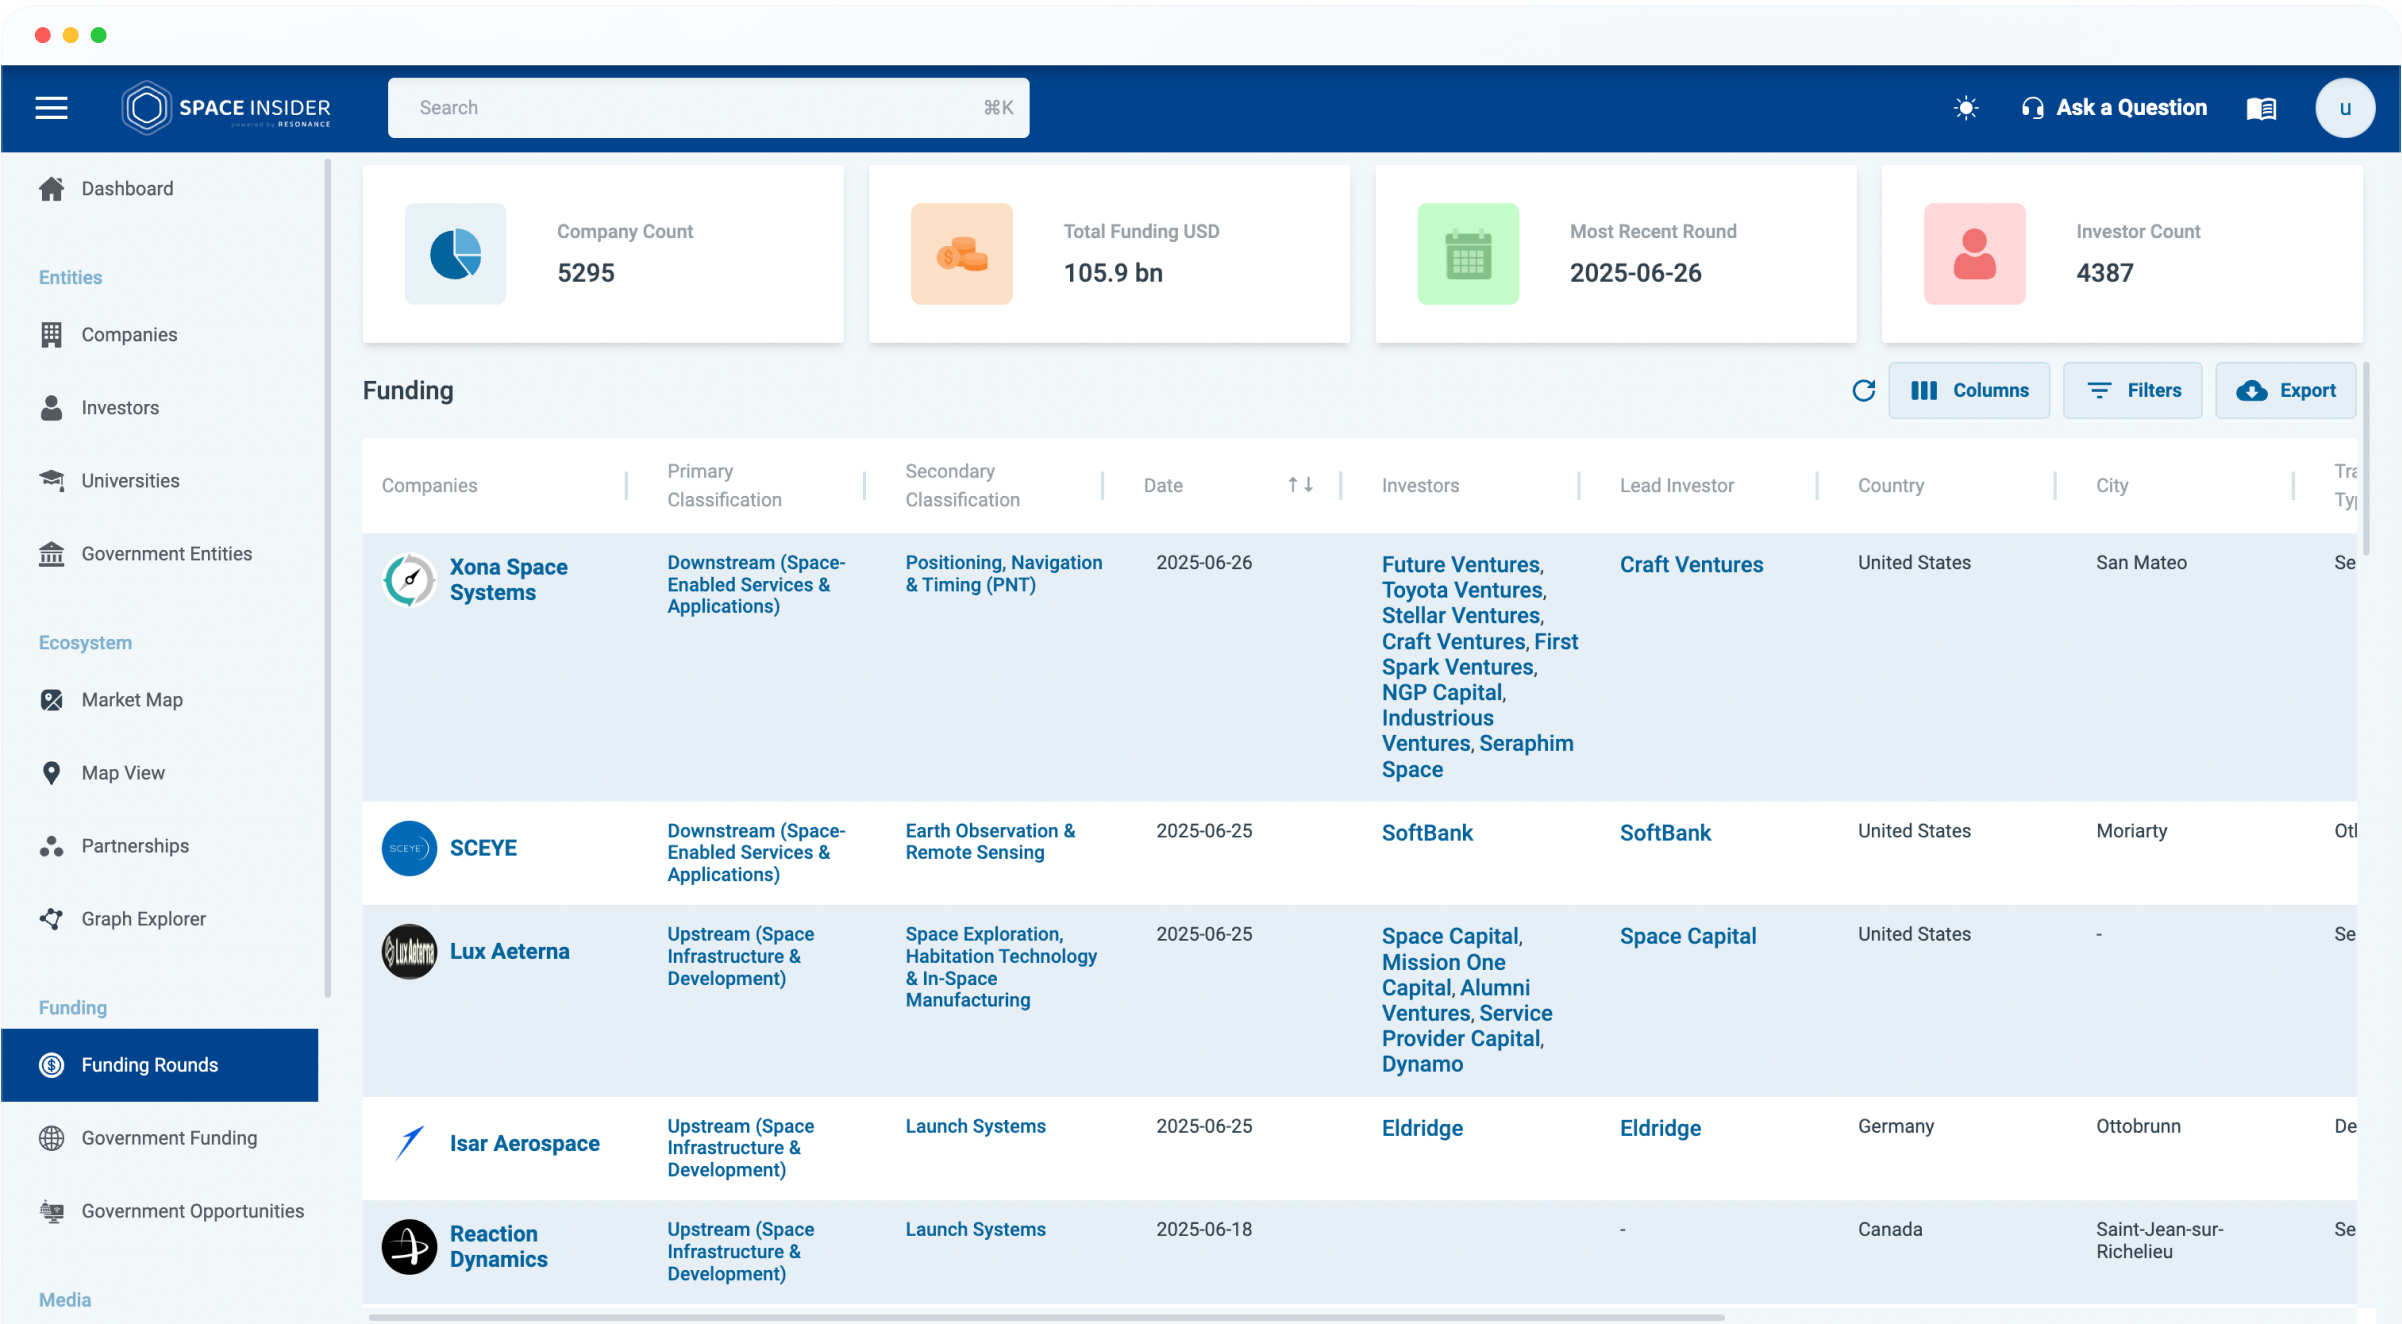The width and height of the screenshot is (2402, 1324).
Task: Open the Filters panel
Action: (2133, 391)
